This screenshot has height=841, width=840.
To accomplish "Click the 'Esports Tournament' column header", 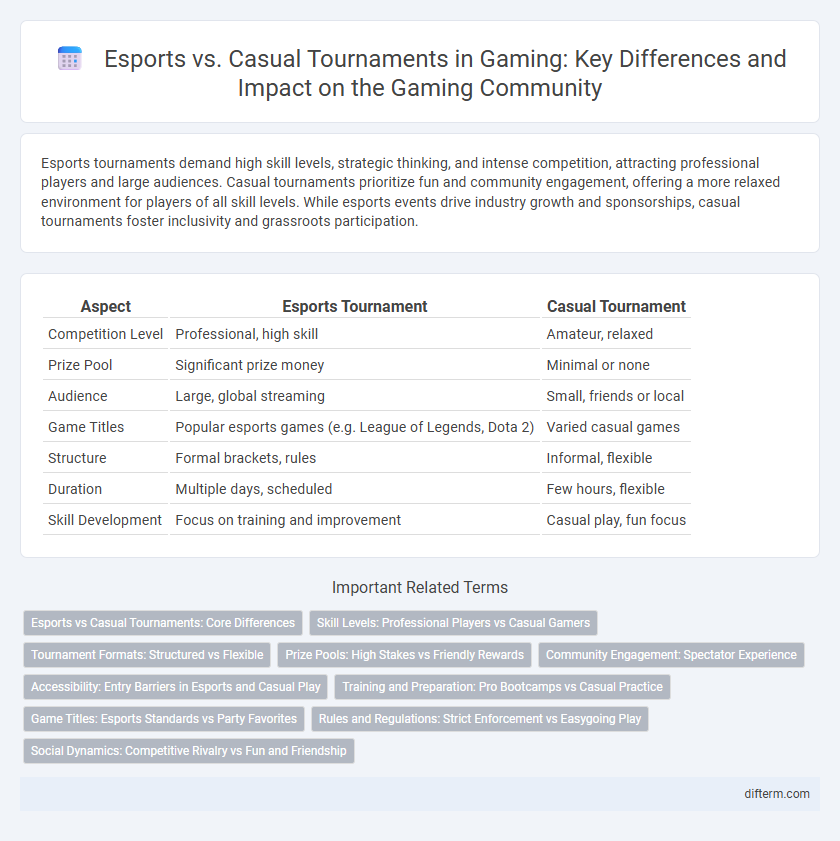I will coord(355,306).
